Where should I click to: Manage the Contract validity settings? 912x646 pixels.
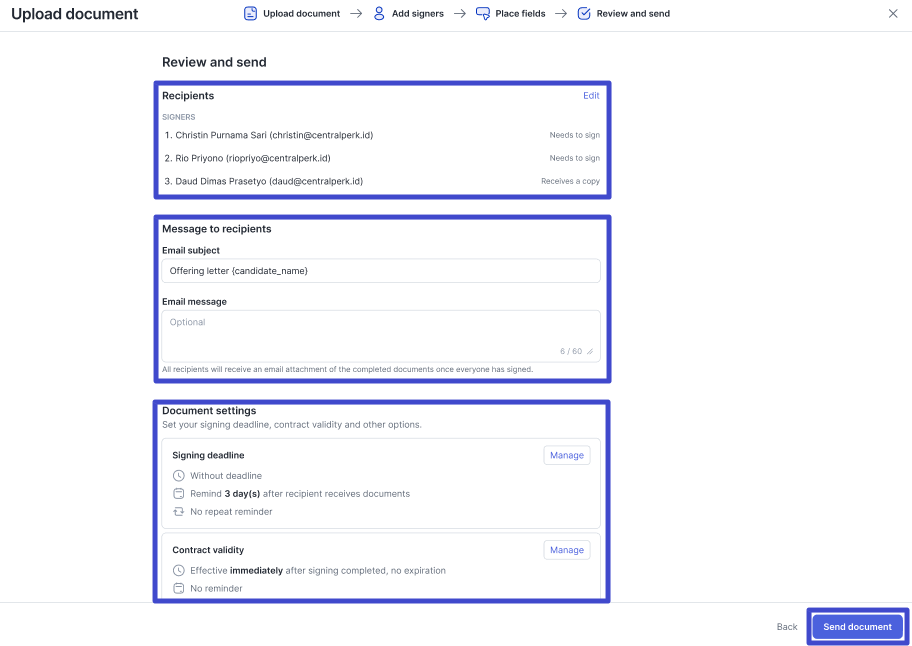[567, 550]
